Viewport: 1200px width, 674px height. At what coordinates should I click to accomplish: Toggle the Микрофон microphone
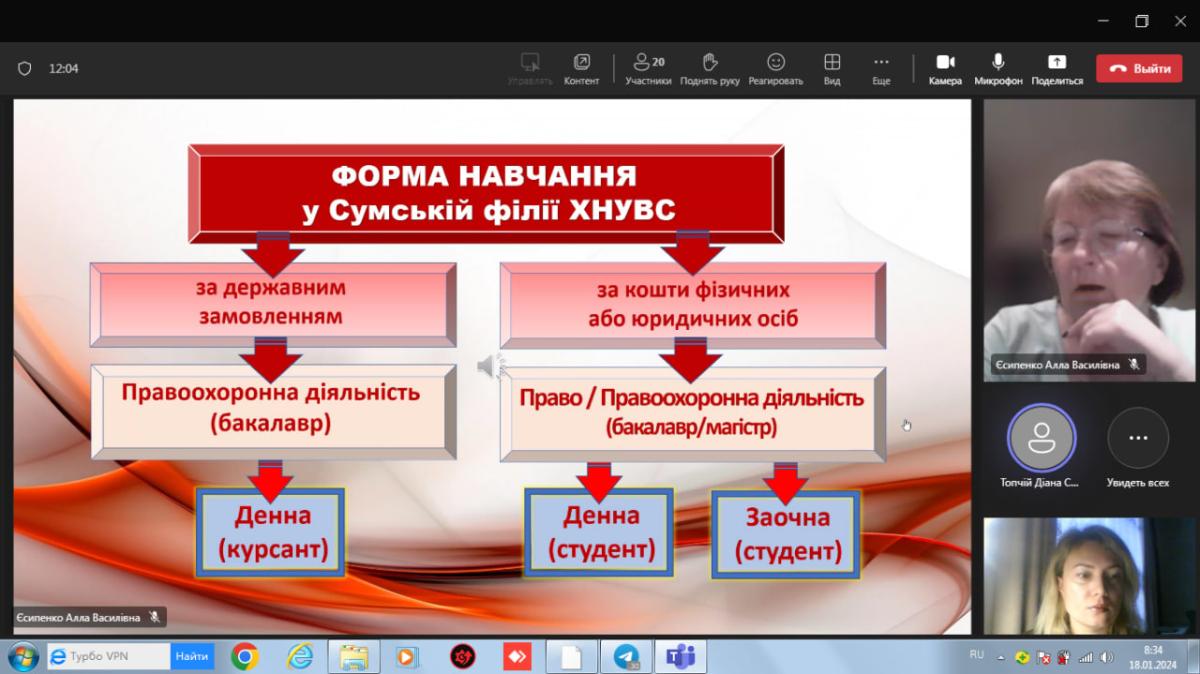pos(998,69)
